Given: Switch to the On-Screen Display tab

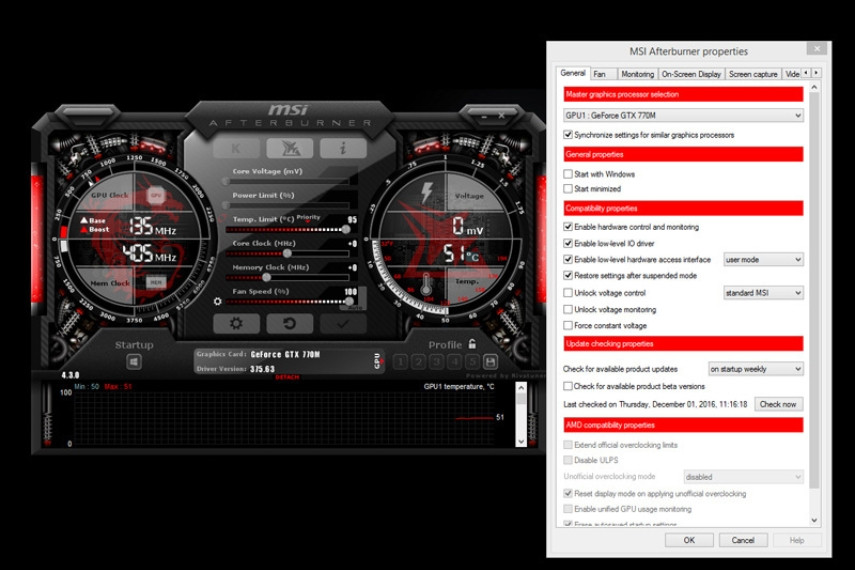Looking at the screenshot, I should click(691, 74).
